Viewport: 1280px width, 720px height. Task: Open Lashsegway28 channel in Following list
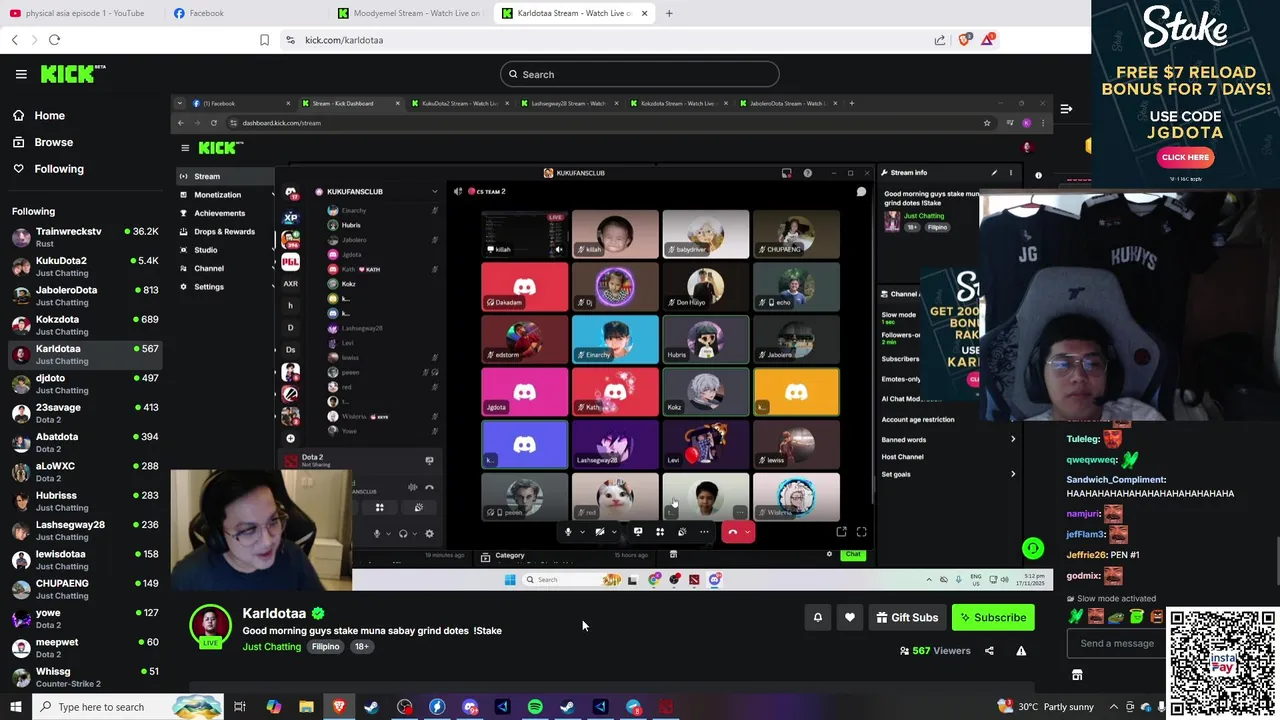tap(85, 530)
